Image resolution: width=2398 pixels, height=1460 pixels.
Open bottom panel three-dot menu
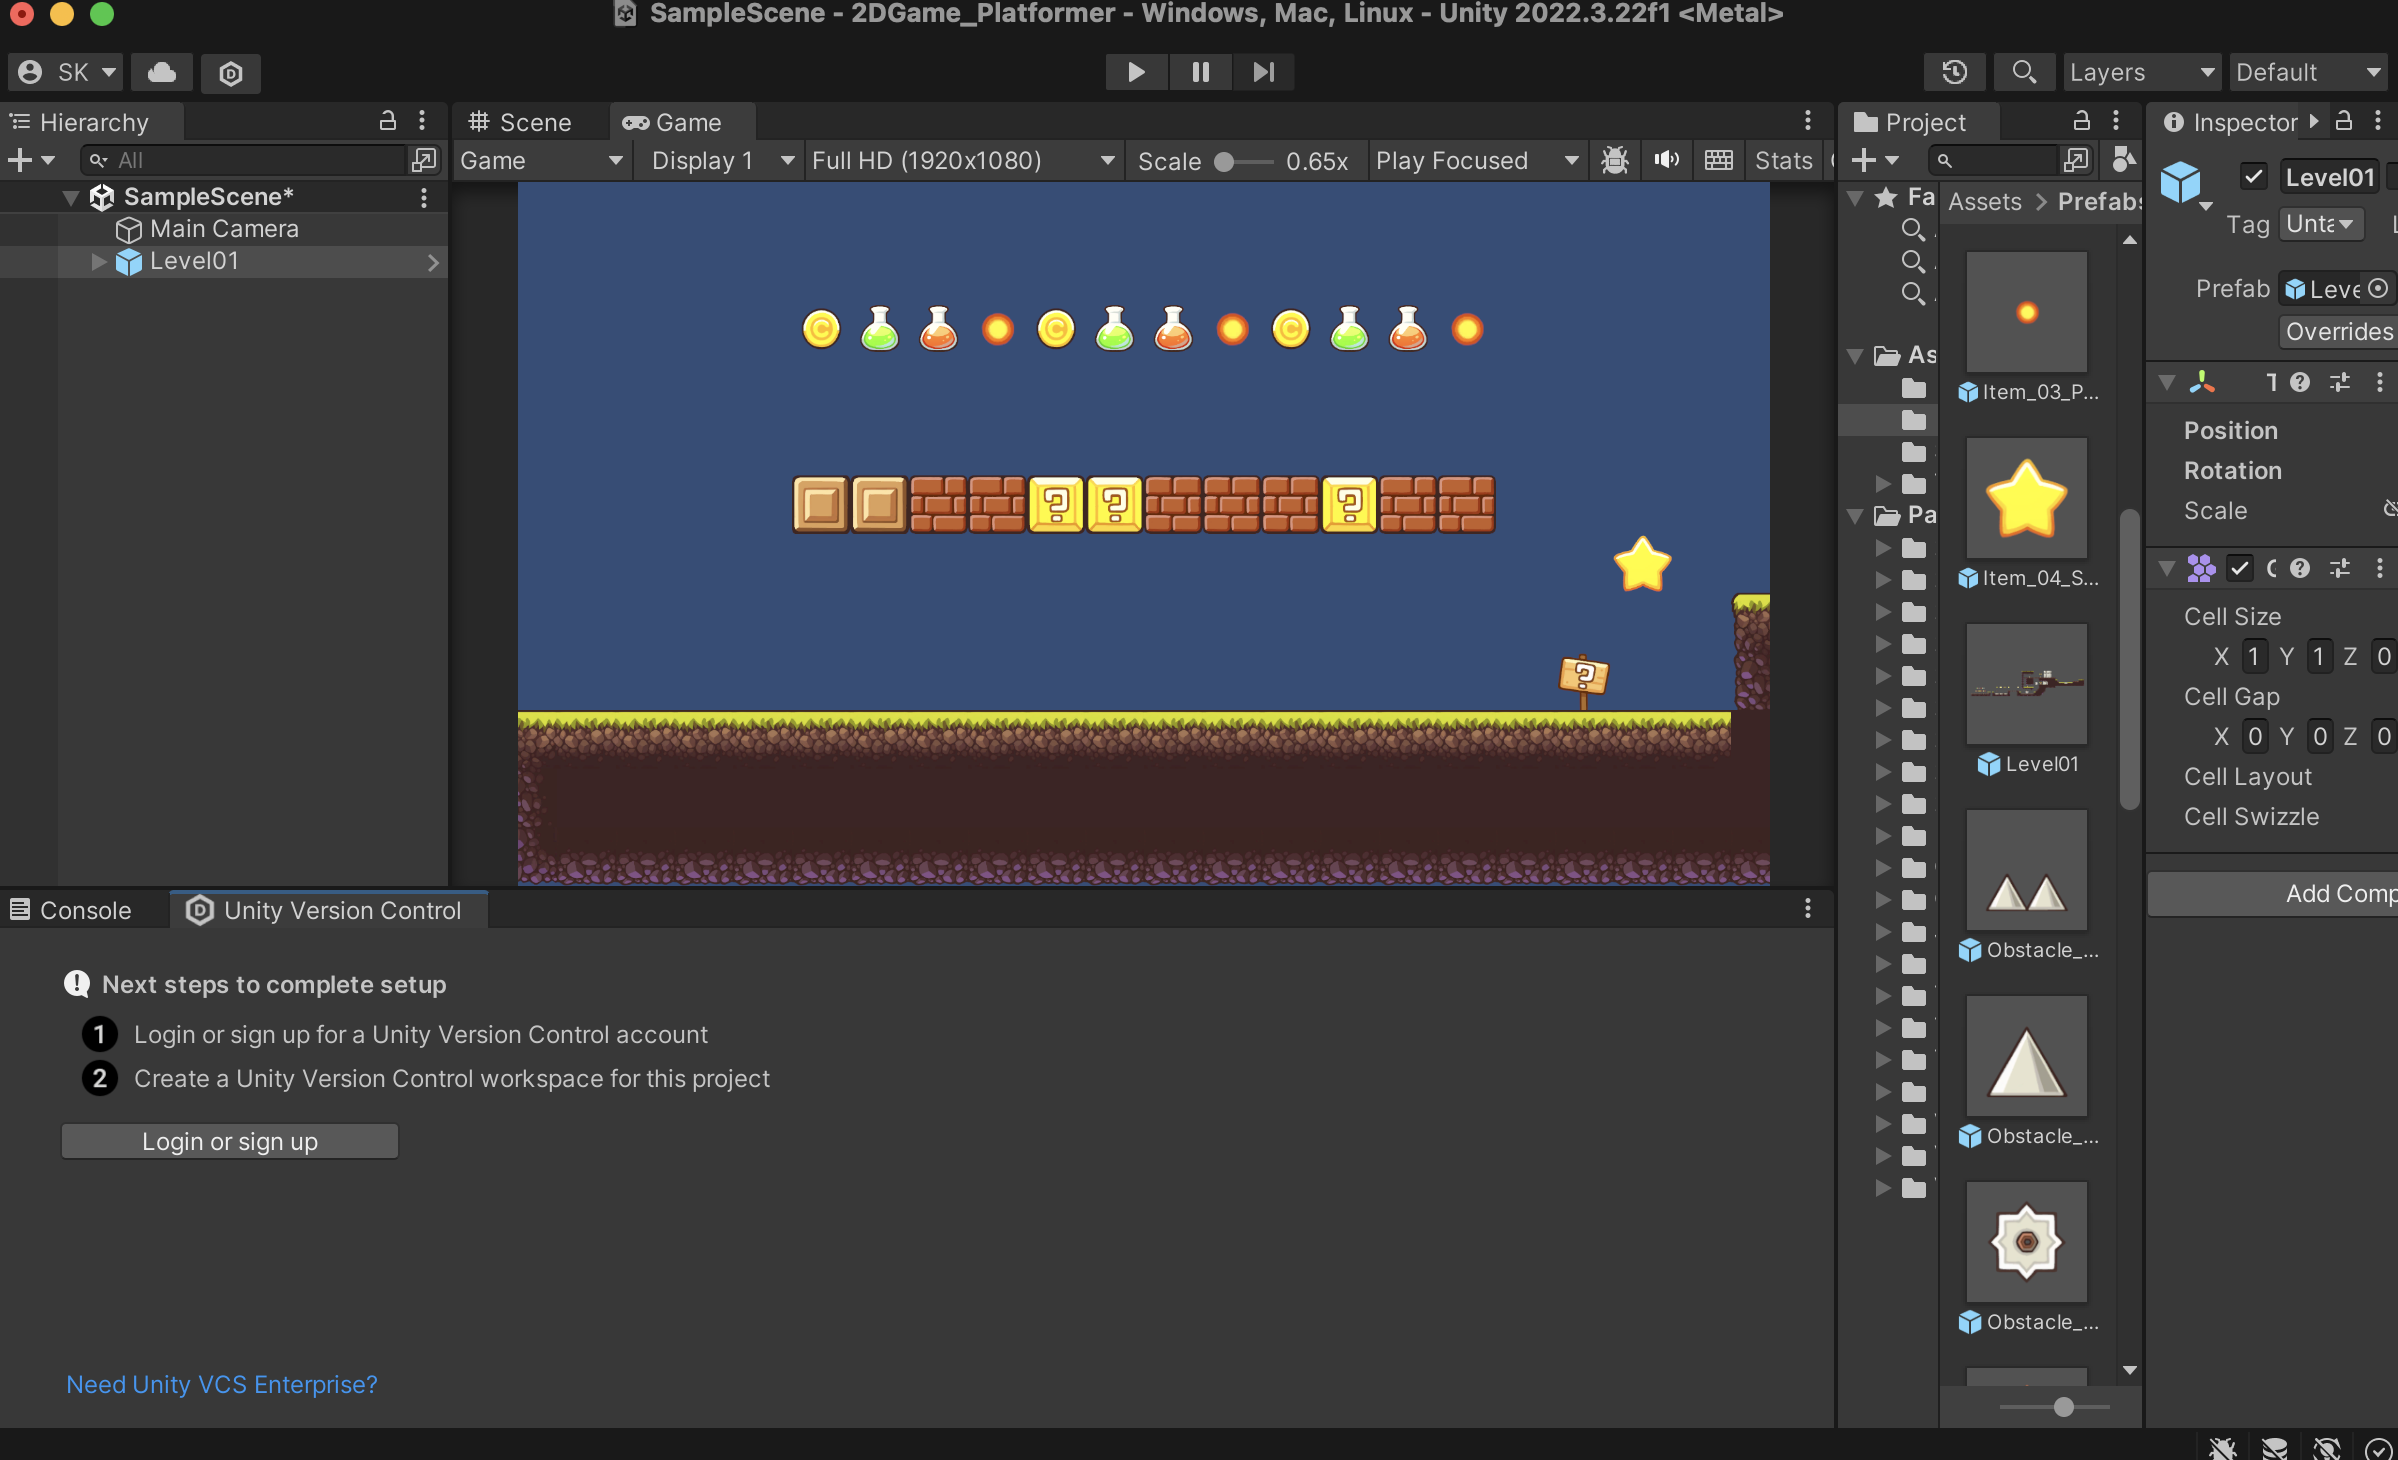coord(1808,909)
